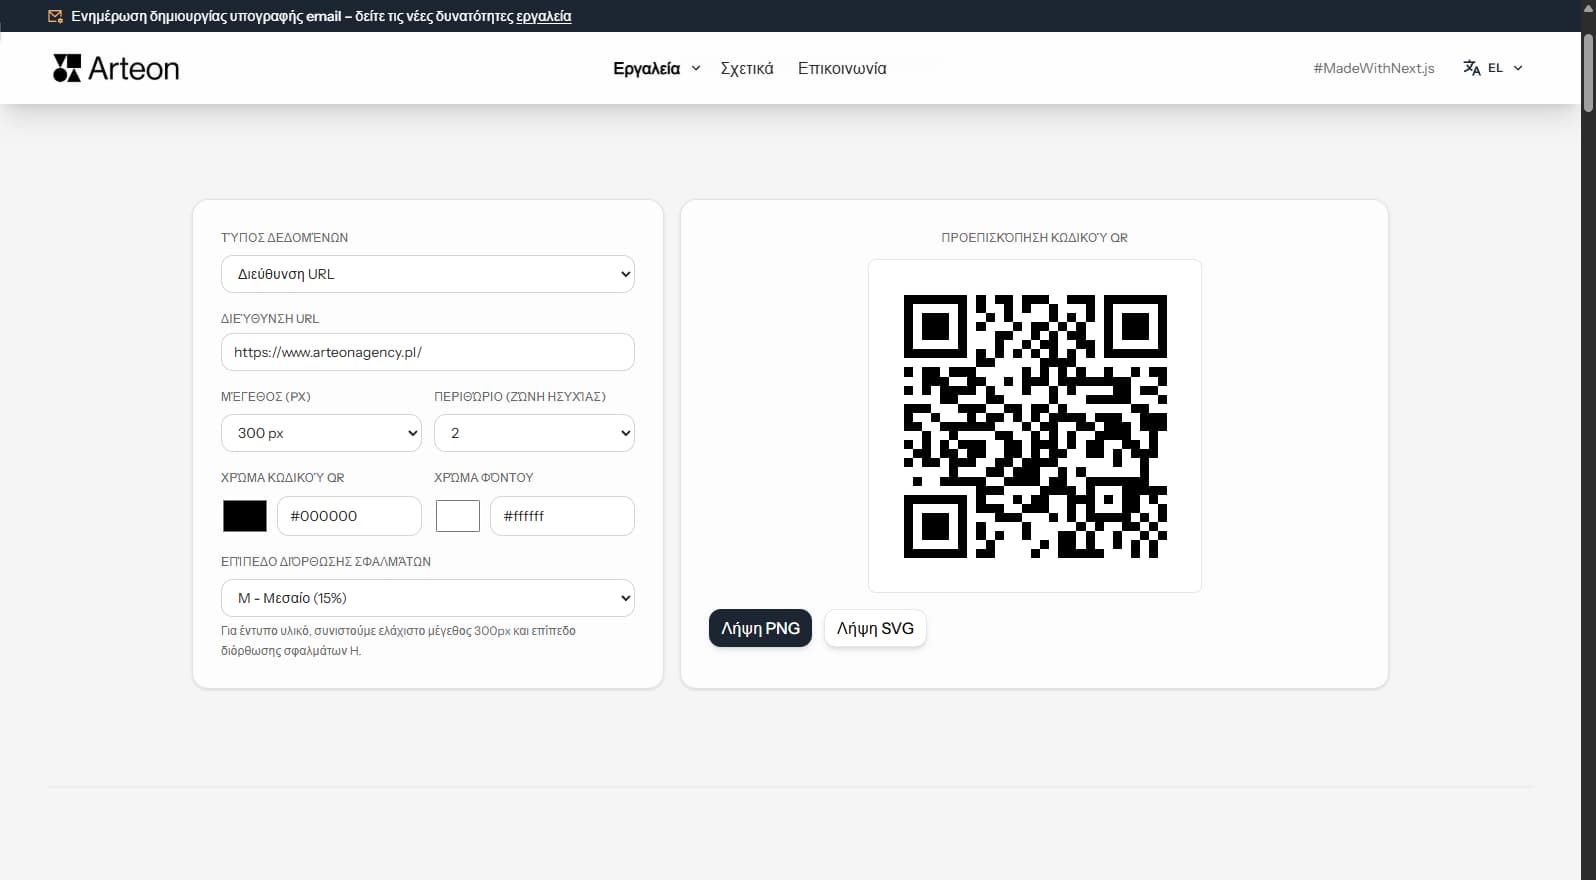This screenshot has height=880, width=1596.
Task: Open the black QR code color swatch
Action: (x=245, y=516)
